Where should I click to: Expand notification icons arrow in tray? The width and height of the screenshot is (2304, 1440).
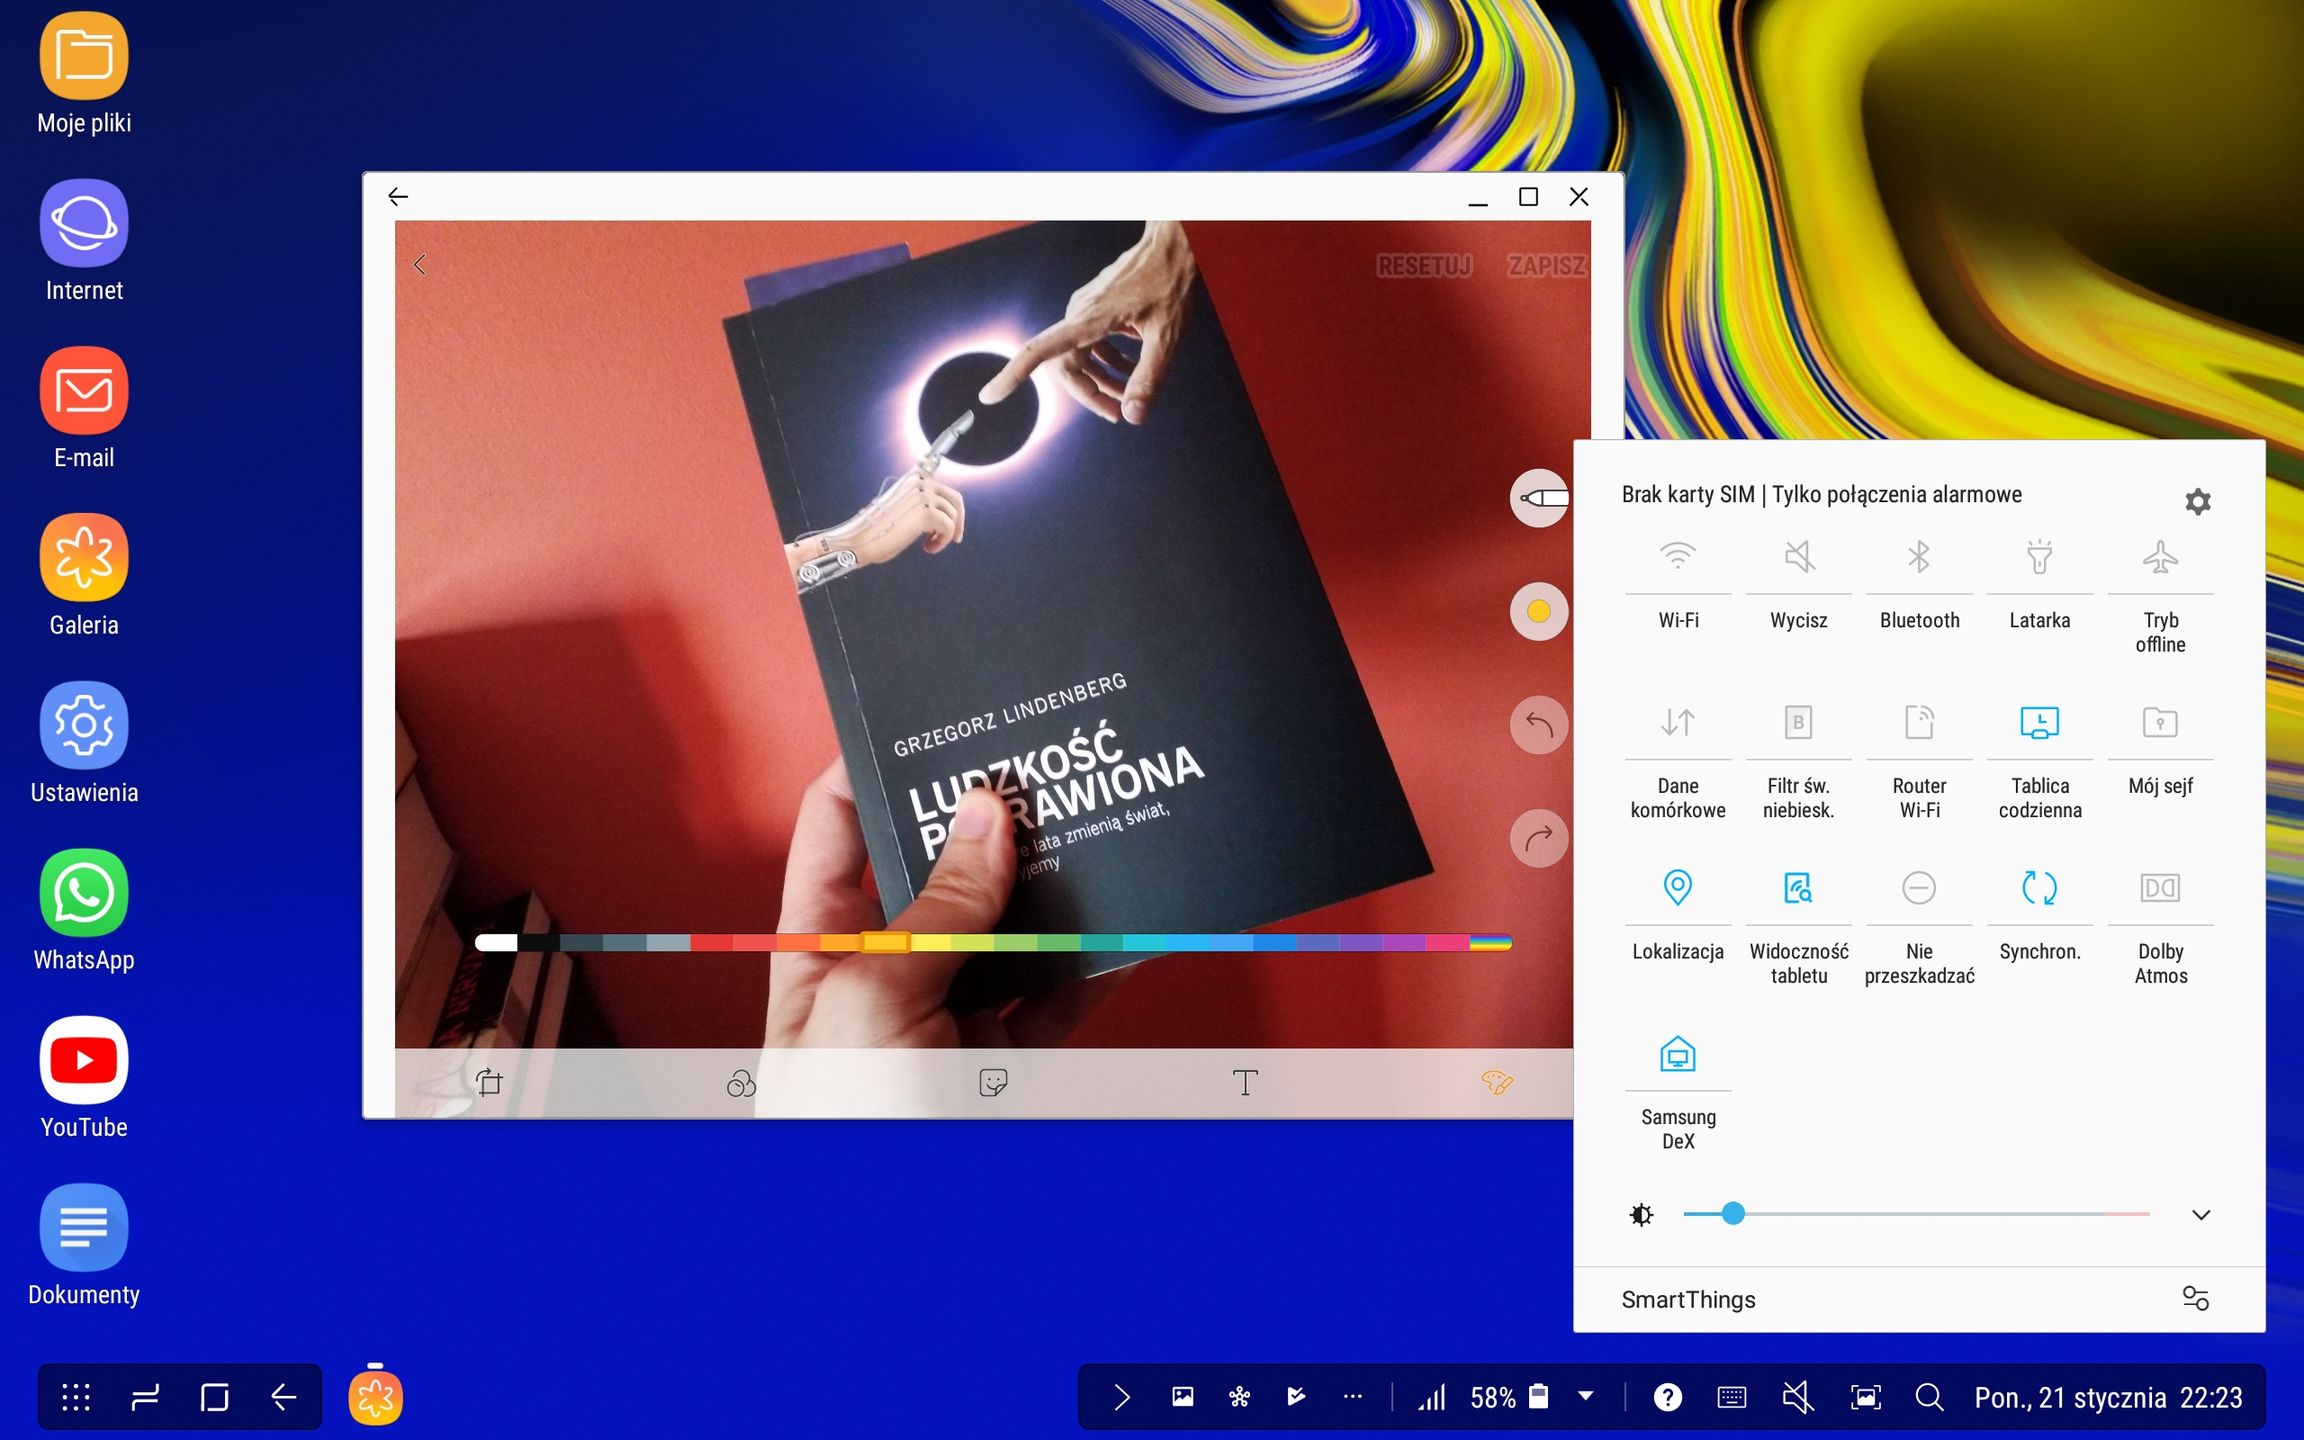(1122, 1397)
